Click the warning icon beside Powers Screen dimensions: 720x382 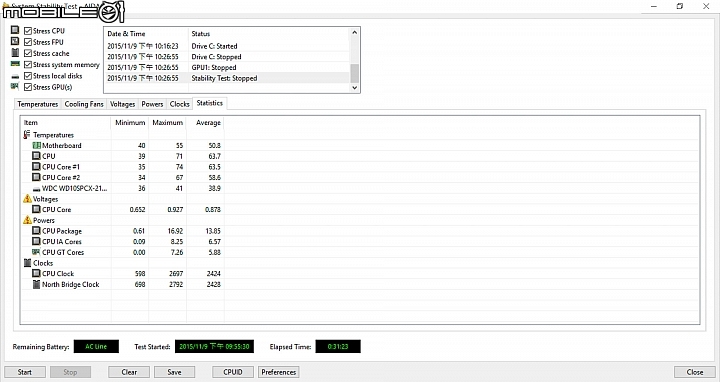pos(27,220)
